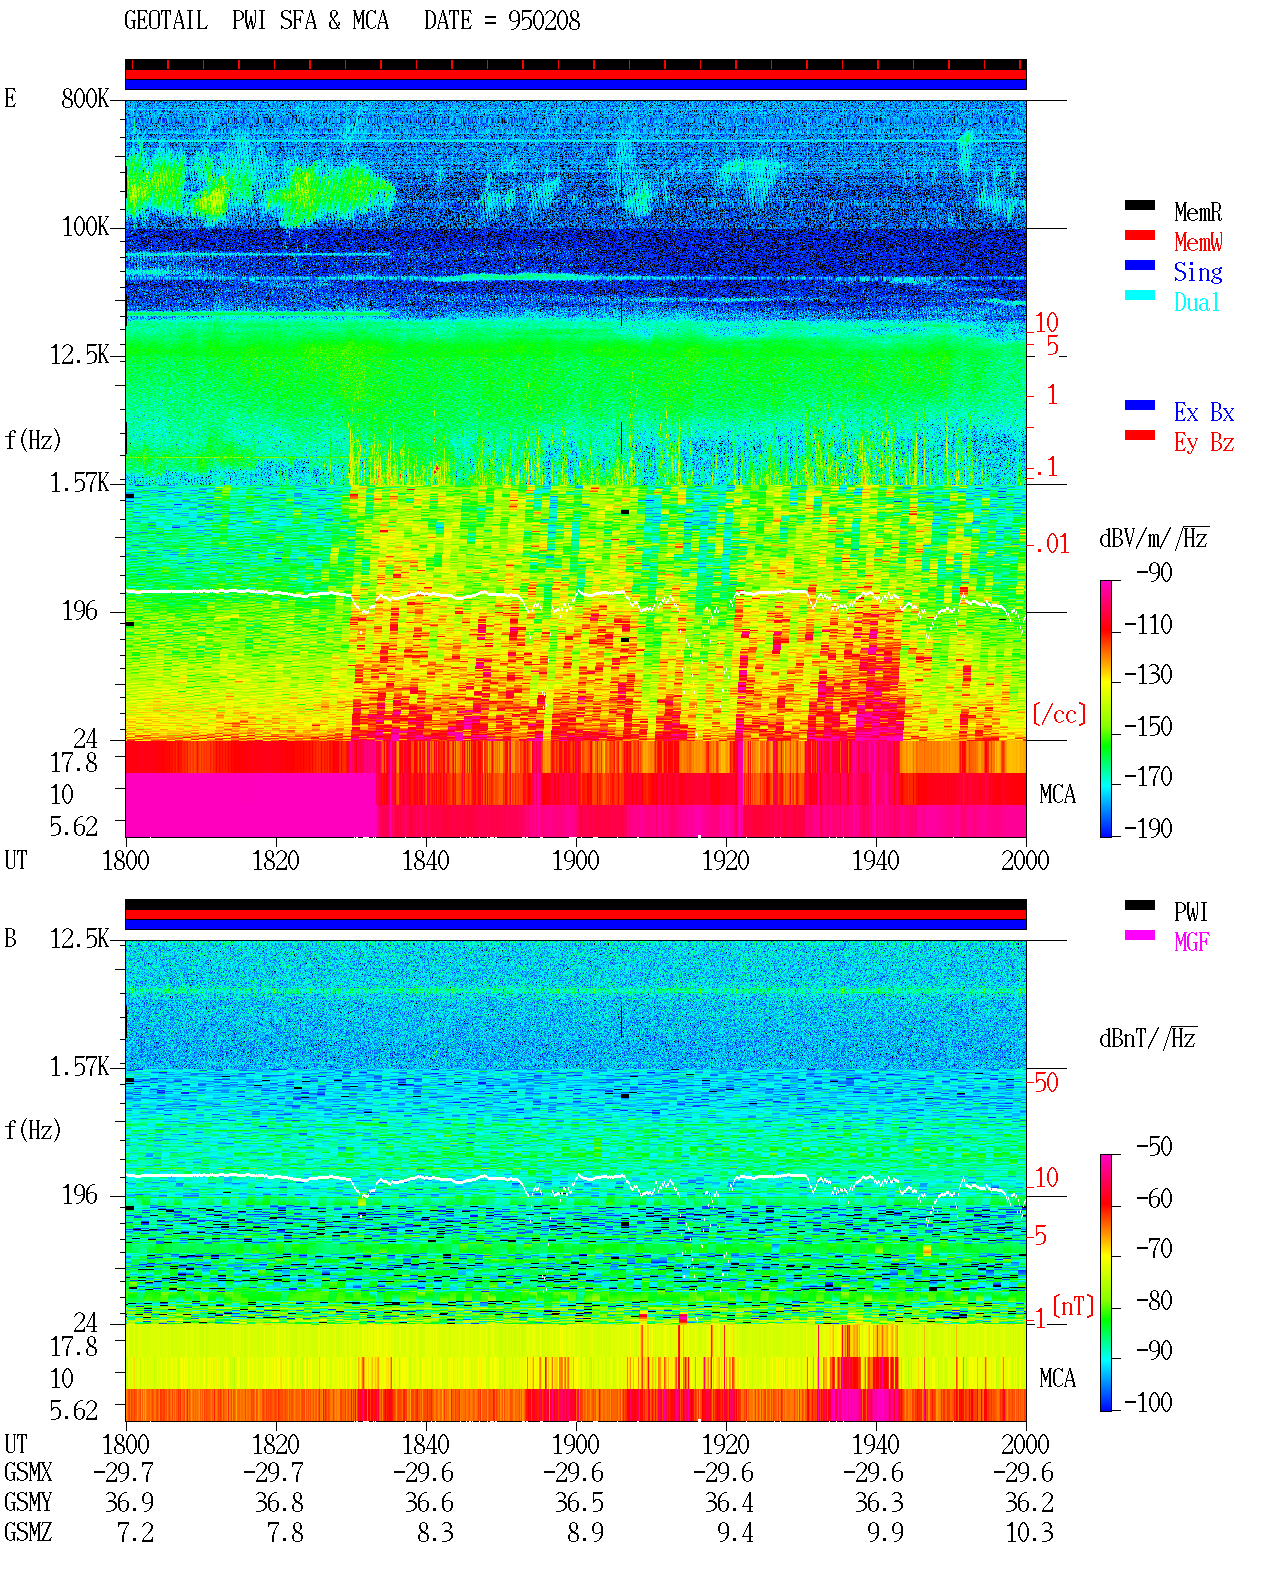
Task: Select the MGF legend label
Action: coord(1192,942)
